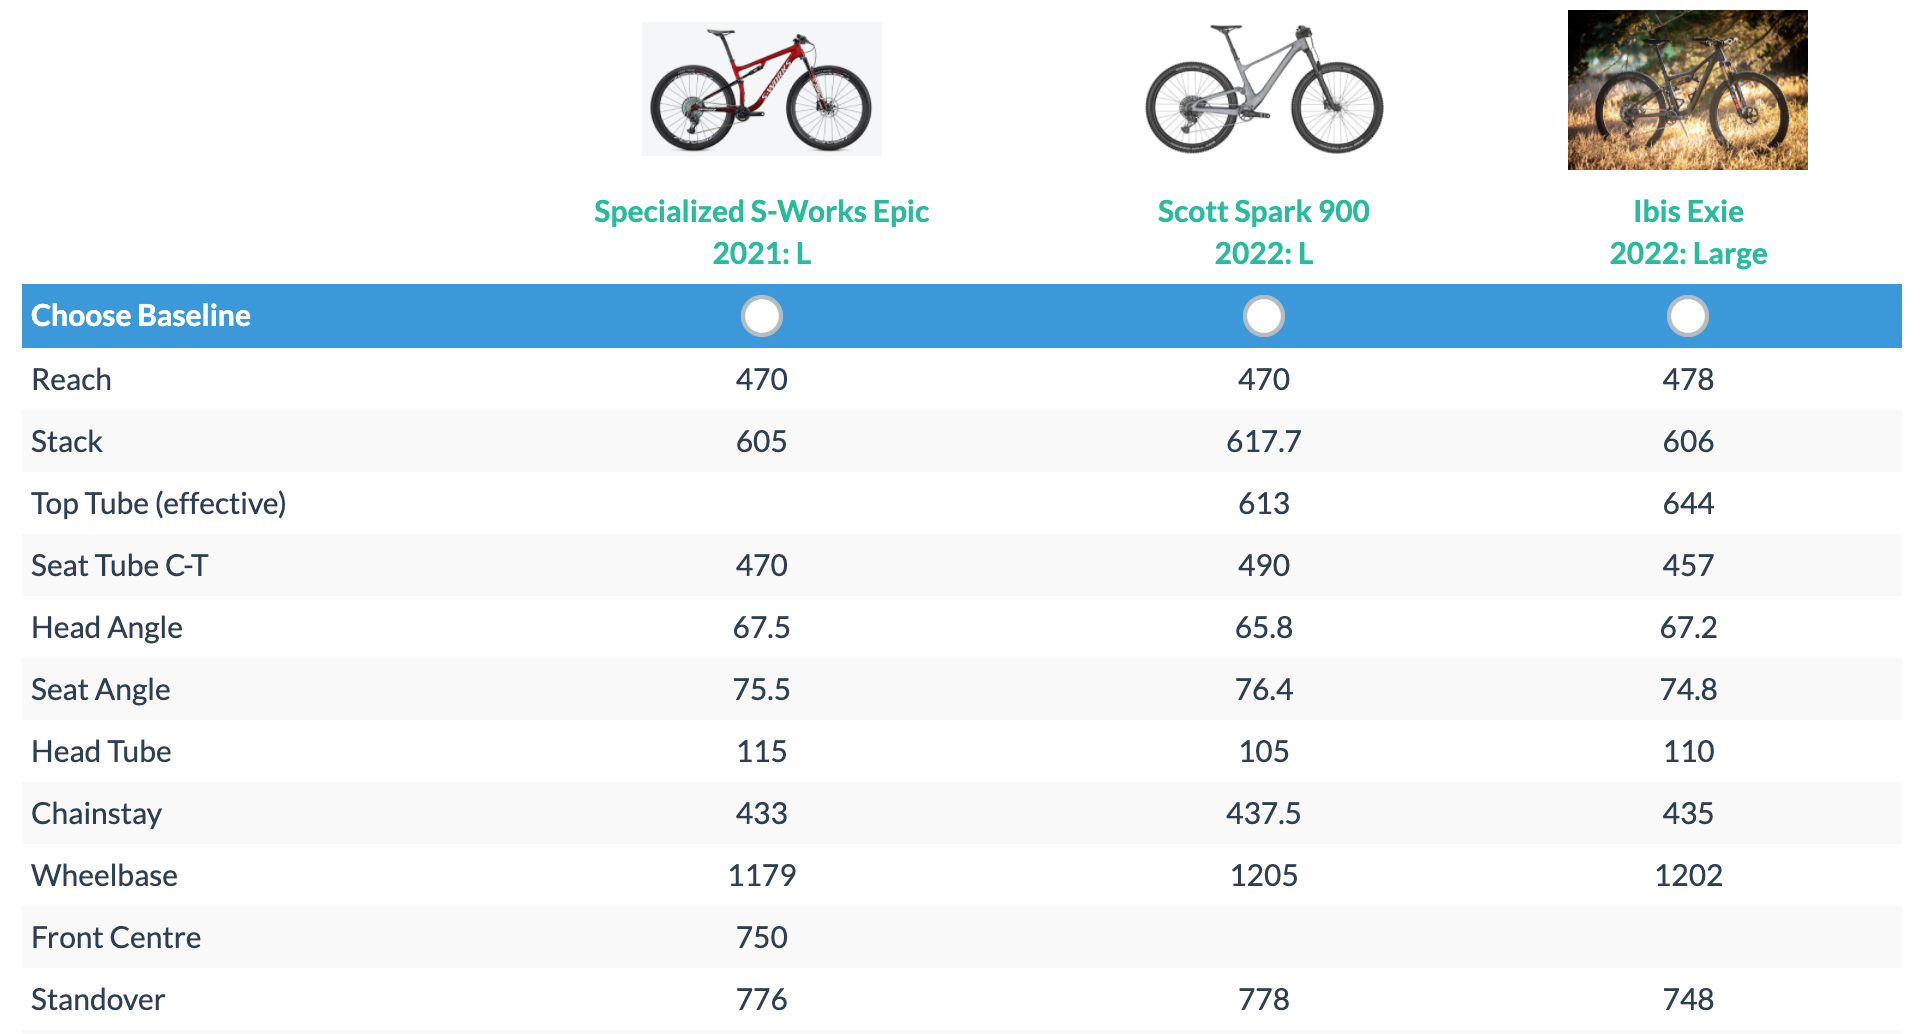Image resolution: width=1922 pixels, height=1034 pixels.
Task: Click the Seat Tube C-T row label
Action: tap(120, 566)
